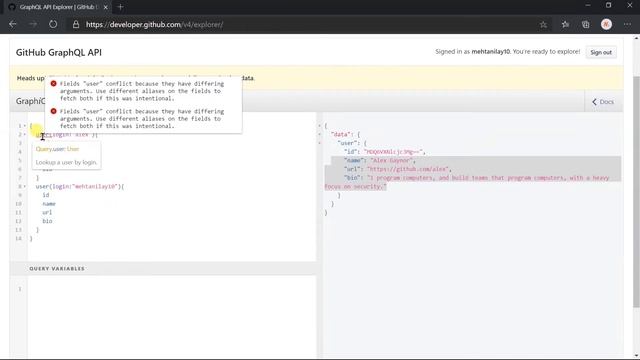The image size is (640, 360).
Task: Click the User type link in tooltip
Action: (x=73, y=149)
